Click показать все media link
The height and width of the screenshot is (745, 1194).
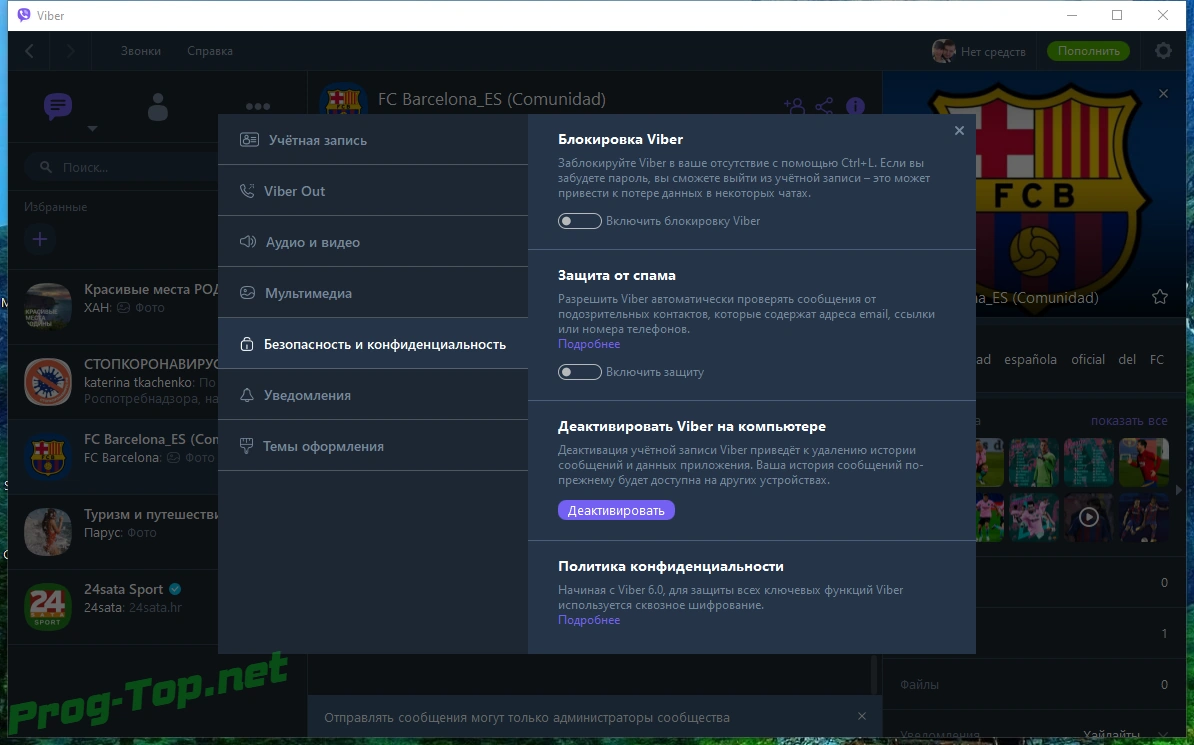click(1129, 420)
